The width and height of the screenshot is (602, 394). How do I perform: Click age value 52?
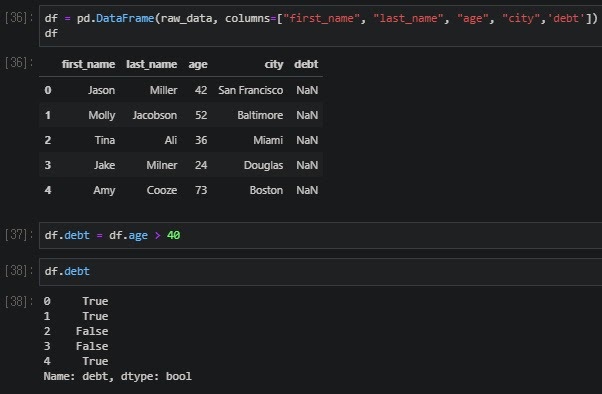(201, 115)
